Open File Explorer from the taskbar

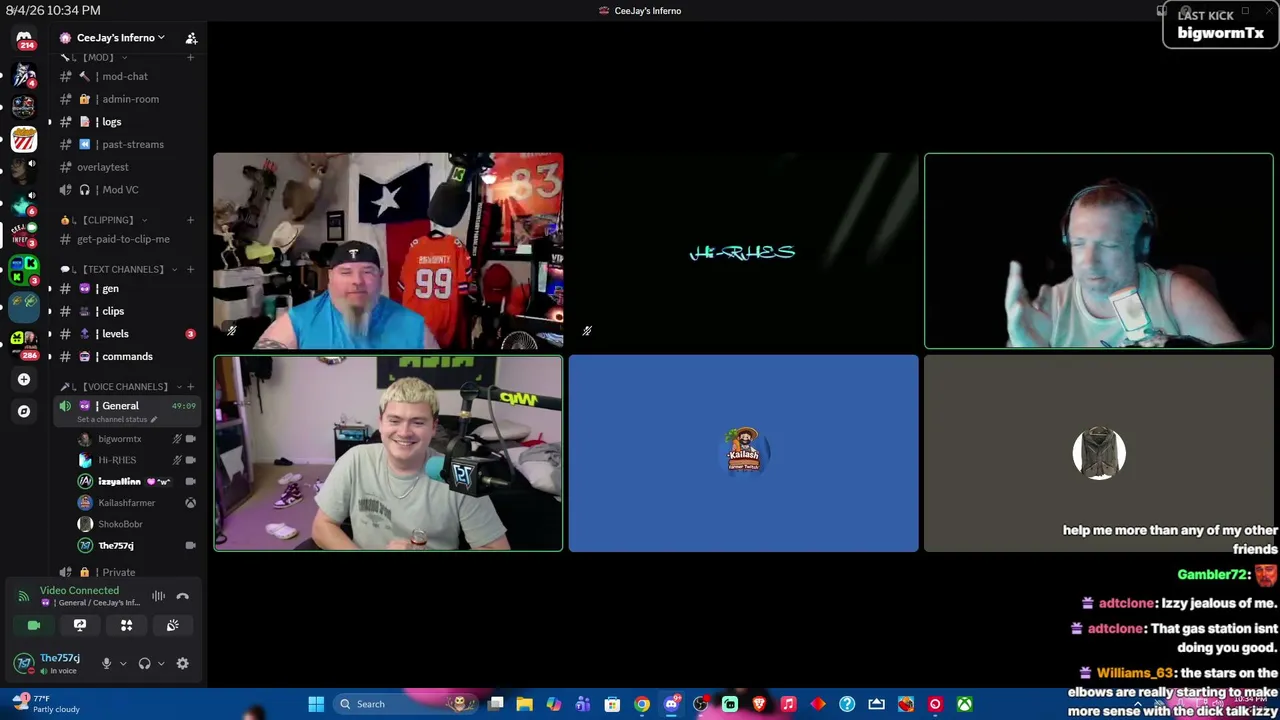[x=524, y=704]
